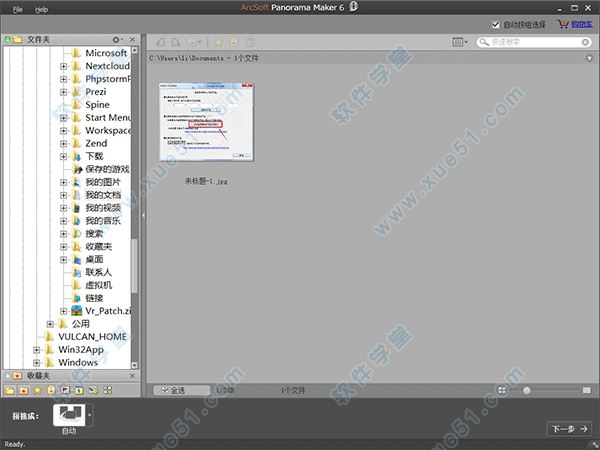Viewport: 600px width, 450px height.
Task: Clear the quick search field
Action: (x=585, y=42)
